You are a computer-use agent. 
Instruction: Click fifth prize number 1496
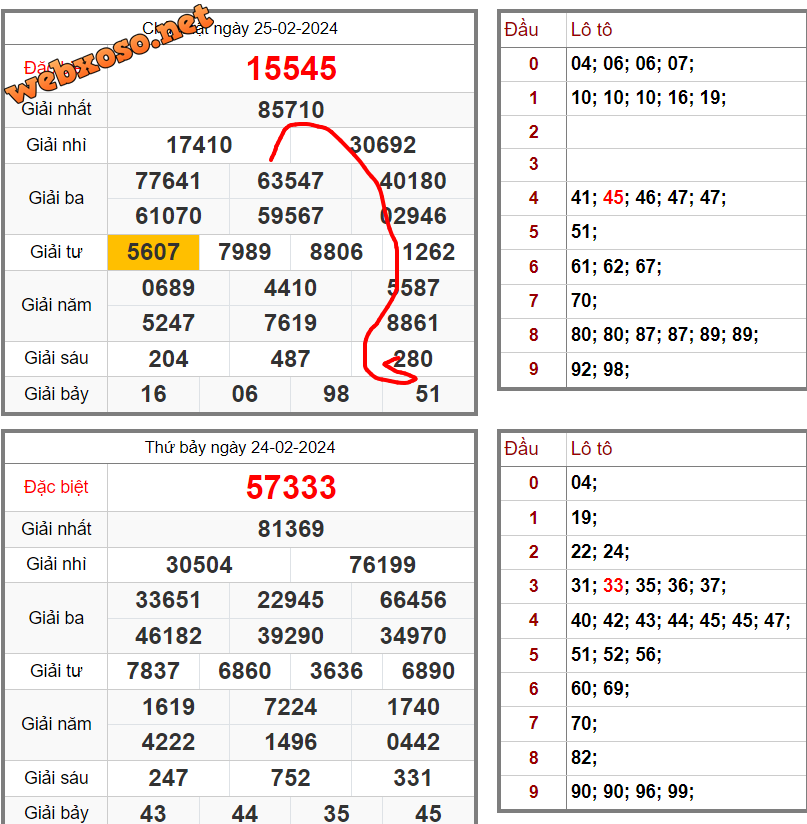tap(291, 742)
